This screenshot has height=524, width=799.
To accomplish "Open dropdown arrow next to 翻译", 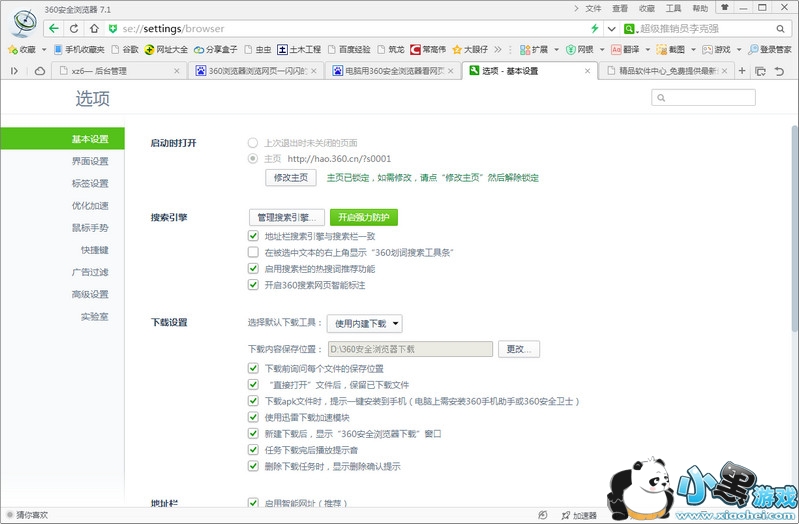I will coord(648,49).
